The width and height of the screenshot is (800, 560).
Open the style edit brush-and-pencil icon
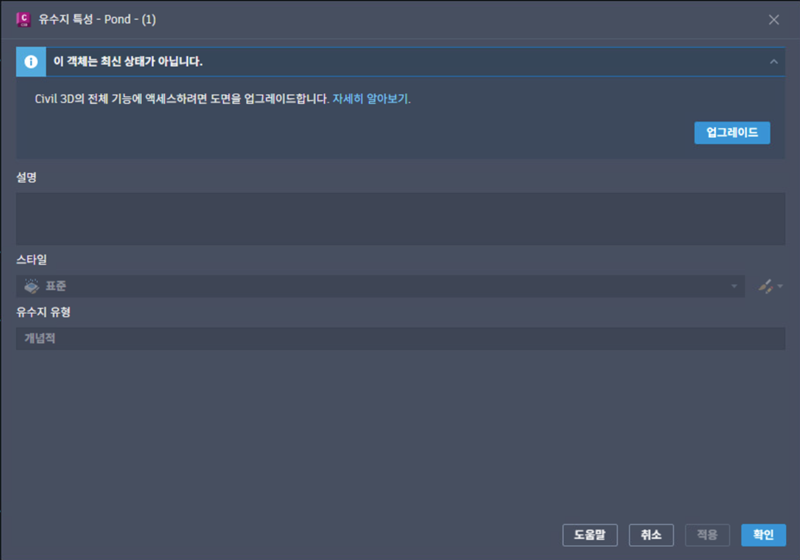pyautogui.click(x=765, y=286)
